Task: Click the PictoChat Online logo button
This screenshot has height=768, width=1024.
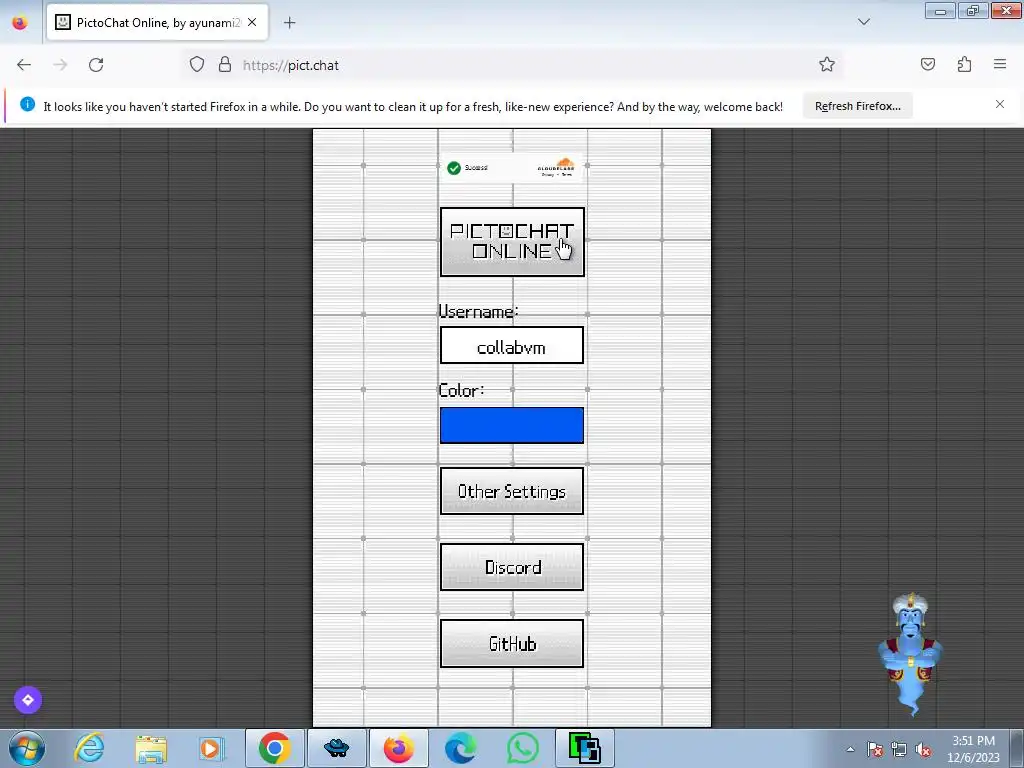Action: pyautogui.click(x=512, y=242)
